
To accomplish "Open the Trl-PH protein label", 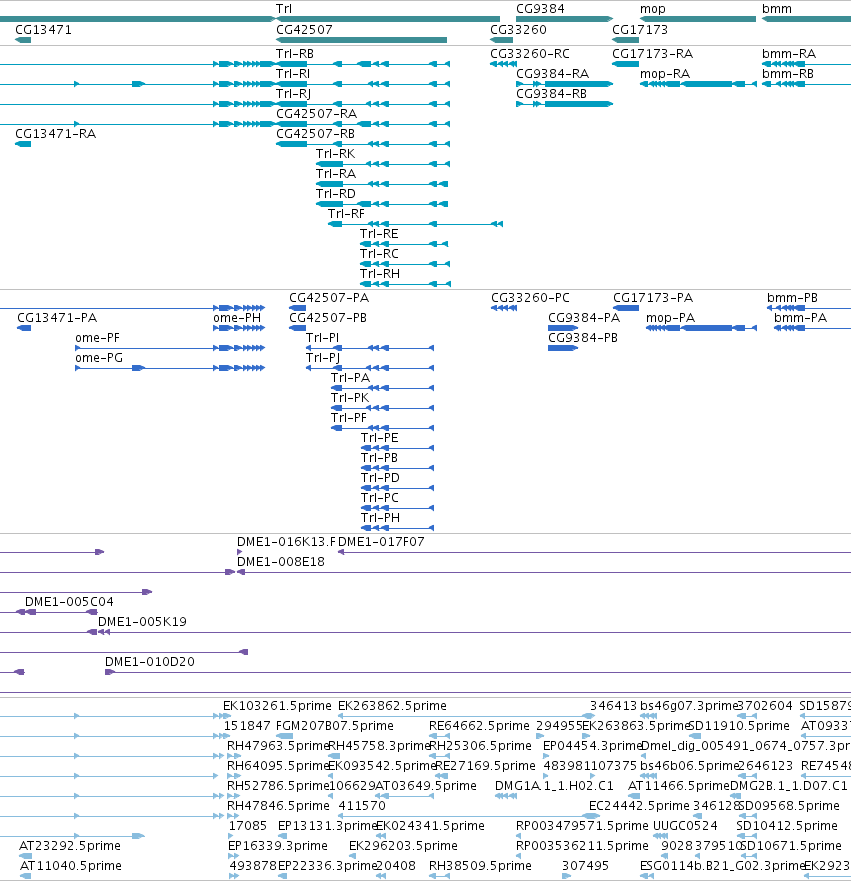I will (x=380, y=517).
